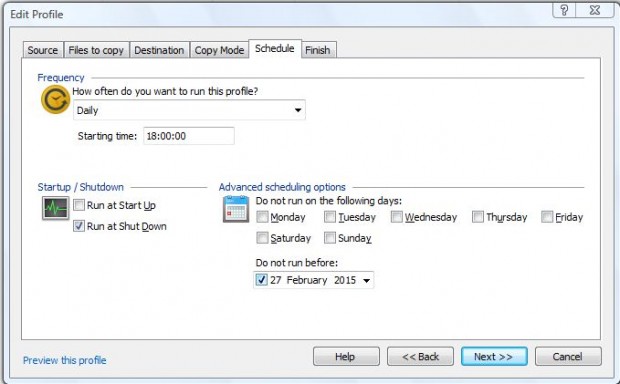
Task: Switch to the Source tab
Action: tap(43, 50)
